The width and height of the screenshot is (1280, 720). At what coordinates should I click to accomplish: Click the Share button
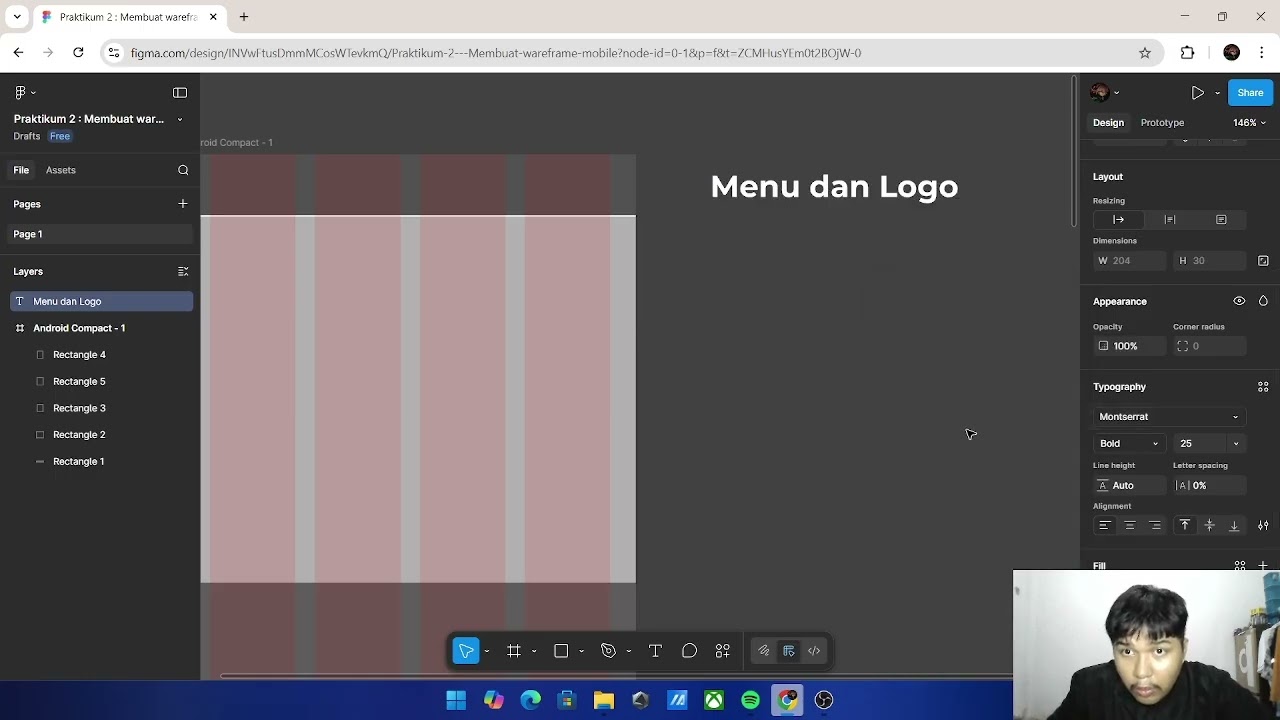point(1250,93)
